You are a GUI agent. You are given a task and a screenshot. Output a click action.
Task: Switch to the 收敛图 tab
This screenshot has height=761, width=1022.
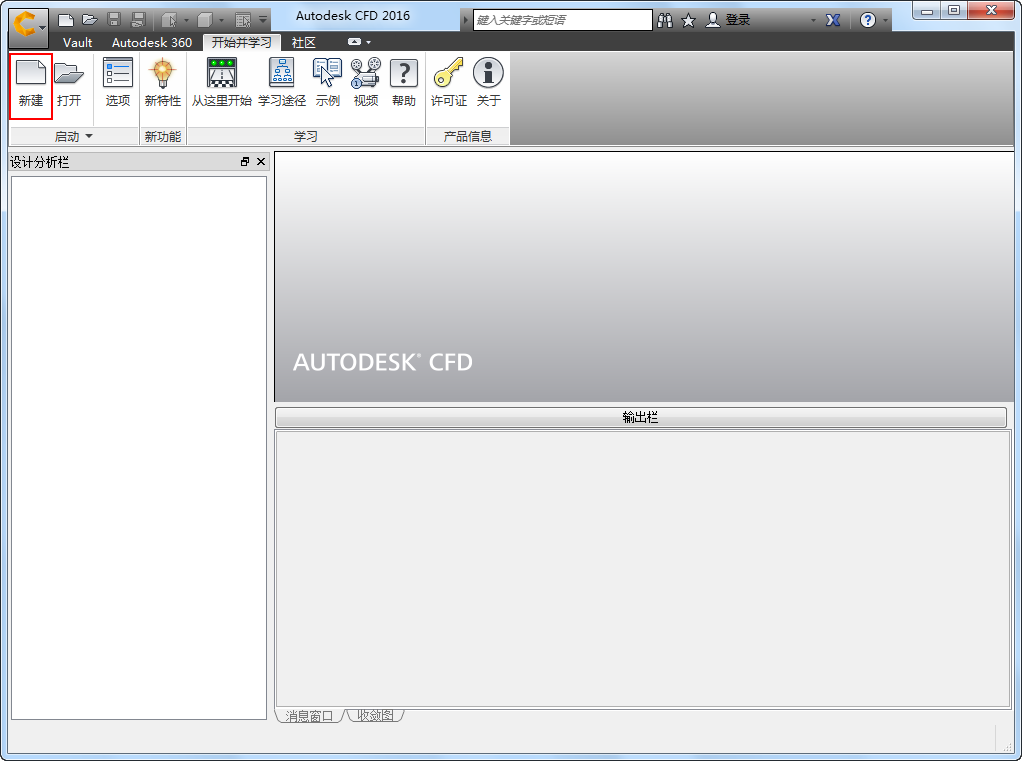pos(375,715)
